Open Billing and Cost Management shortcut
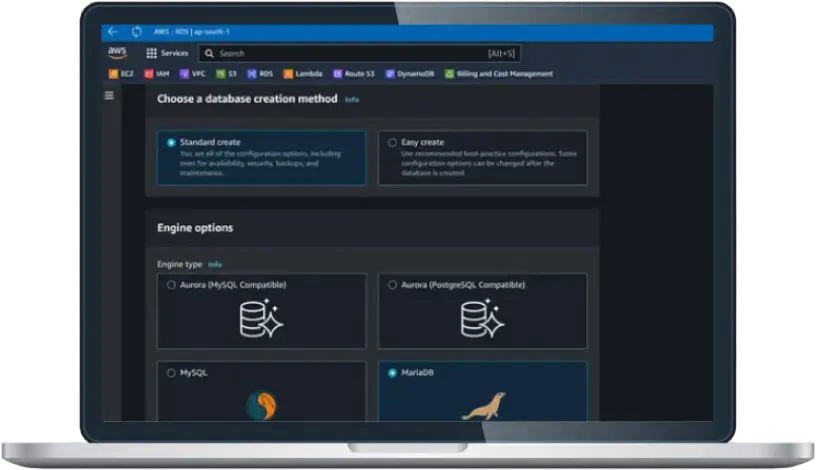Viewport: 816px width, 470px height. click(x=499, y=74)
